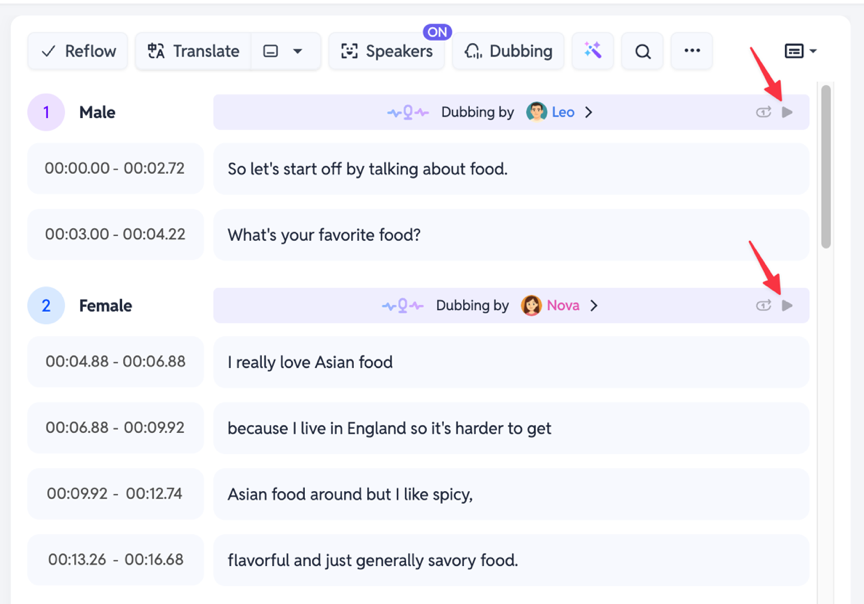Edit subtitle "So let's start off by talking about food."
This screenshot has height=604, width=864.
(511, 169)
